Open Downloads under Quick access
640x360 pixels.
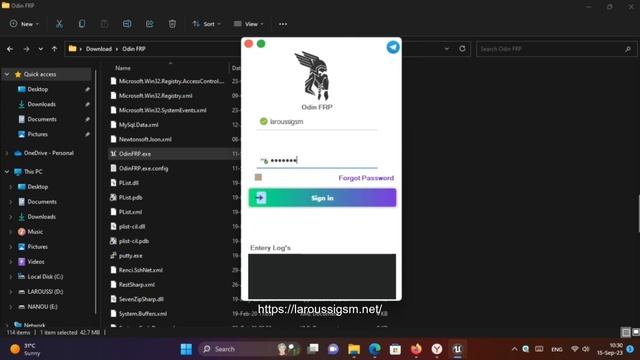point(41,104)
